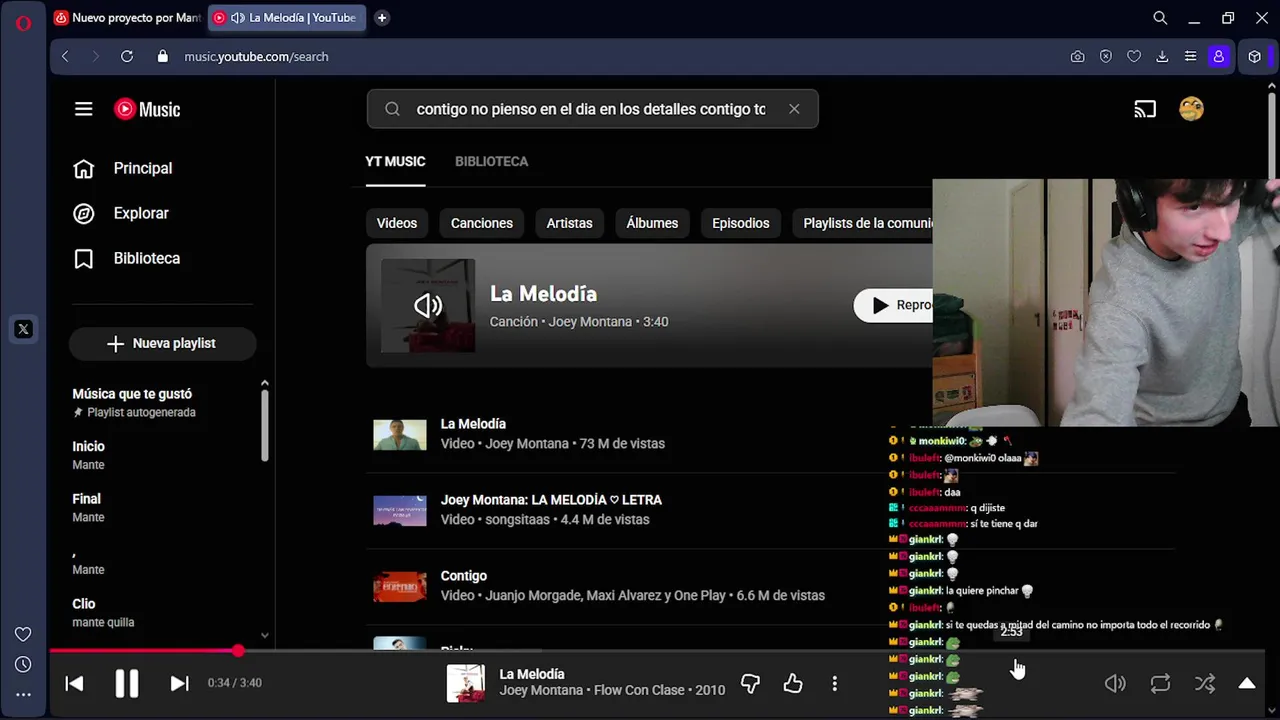Open the Joey Montana artist link in top result
This screenshot has height=720, width=1280.
point(590,322)
